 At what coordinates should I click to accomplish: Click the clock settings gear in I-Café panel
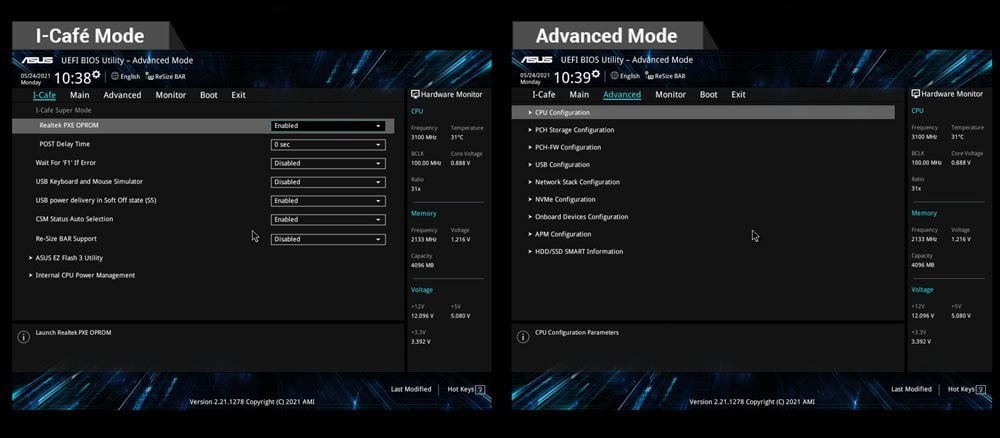[96, 75]
